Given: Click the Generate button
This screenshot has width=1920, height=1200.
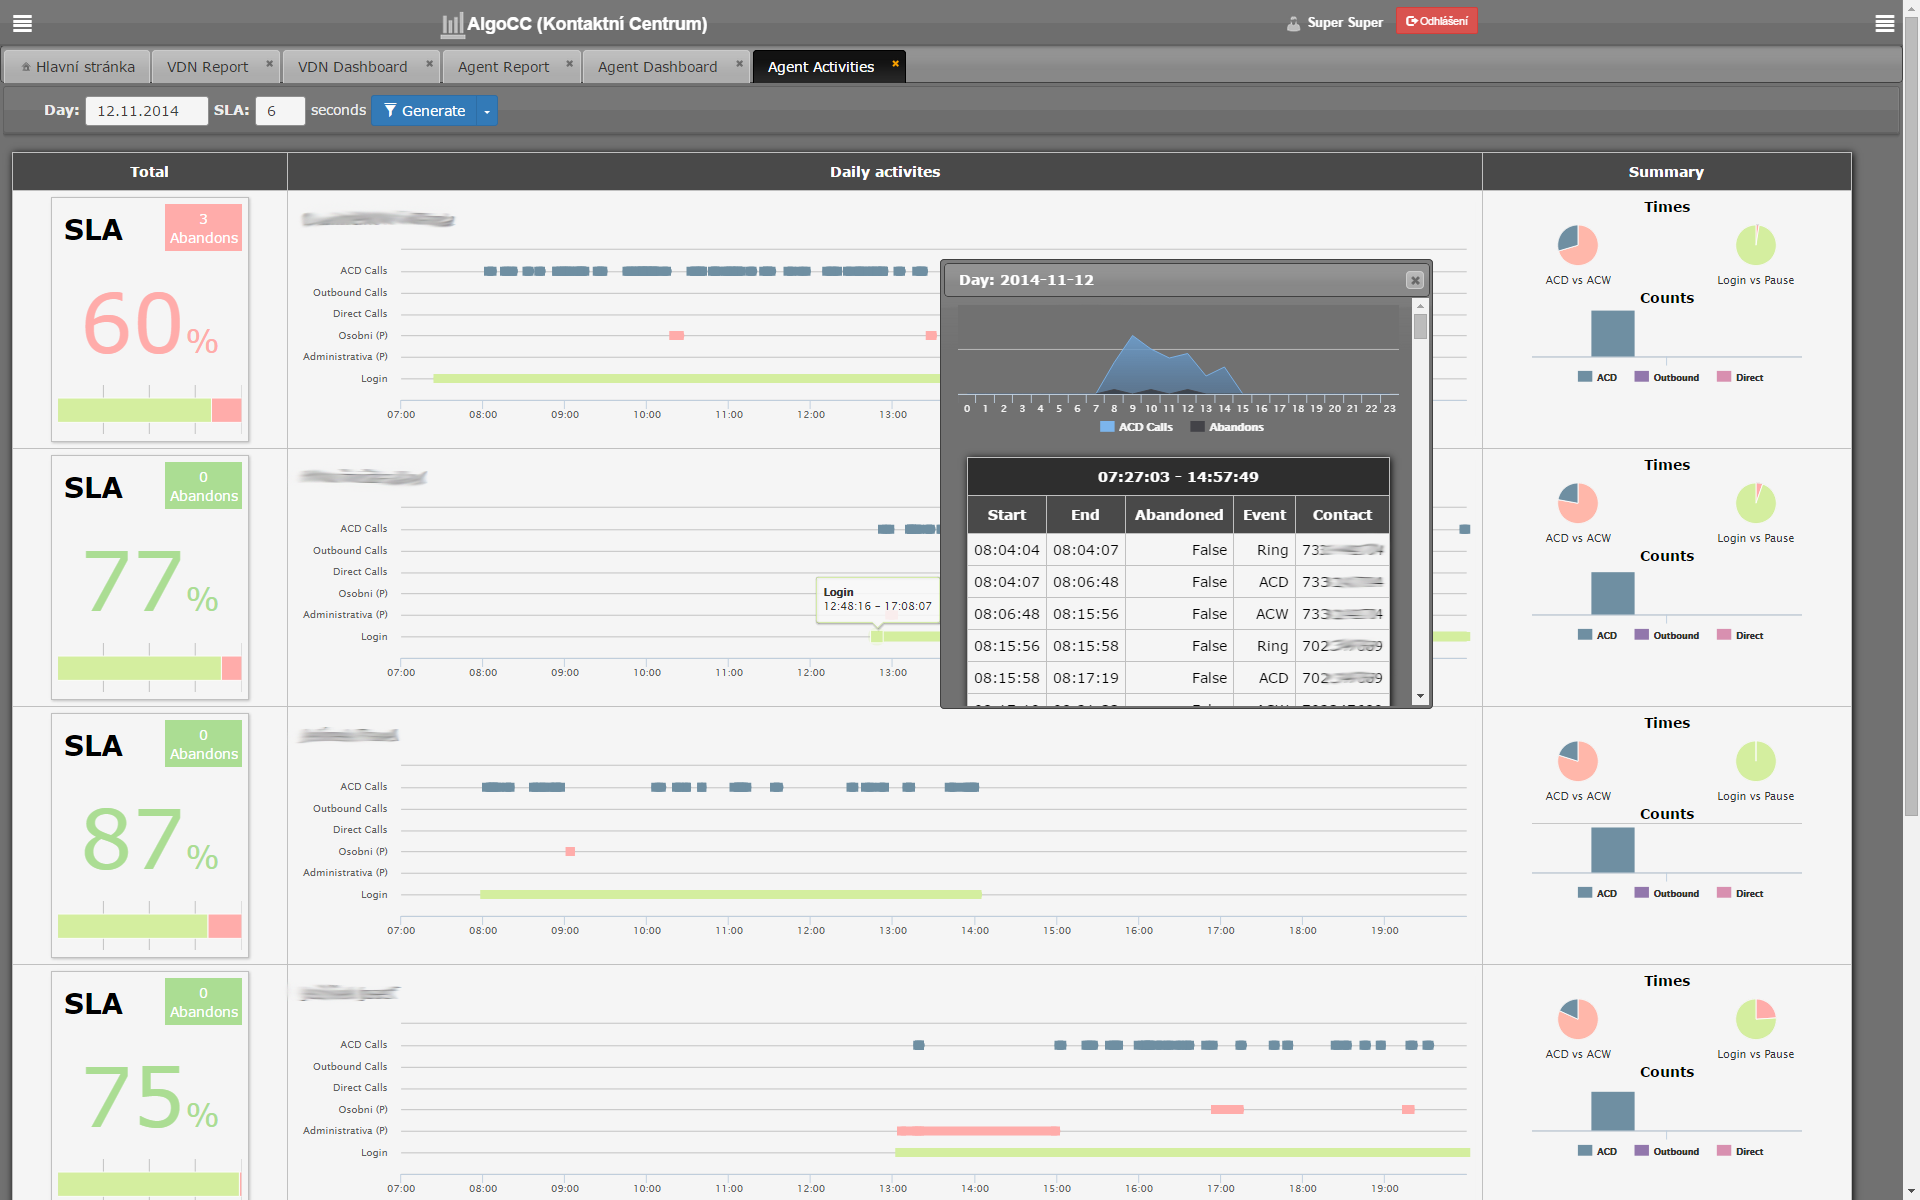Looking at the screenshot, I should [x=424, y=111].
